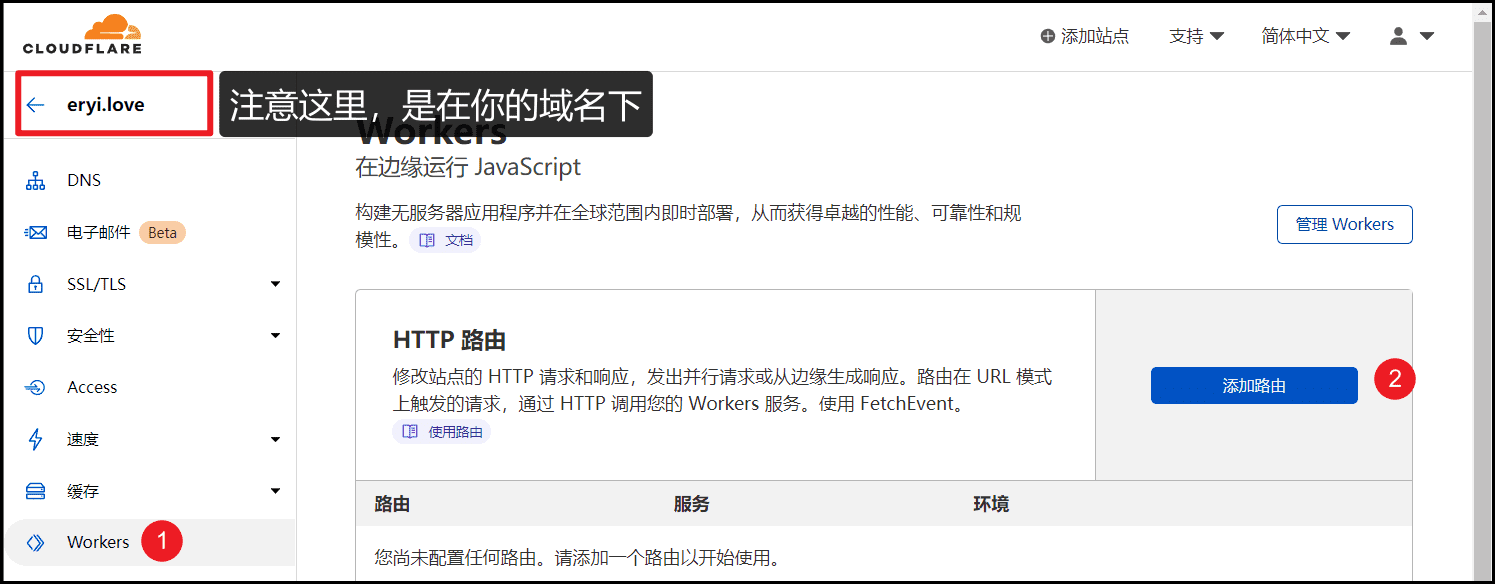Click the HTTP 路由 heading
The height and width of the screenshot is (584, 1495).
[449, 340]
